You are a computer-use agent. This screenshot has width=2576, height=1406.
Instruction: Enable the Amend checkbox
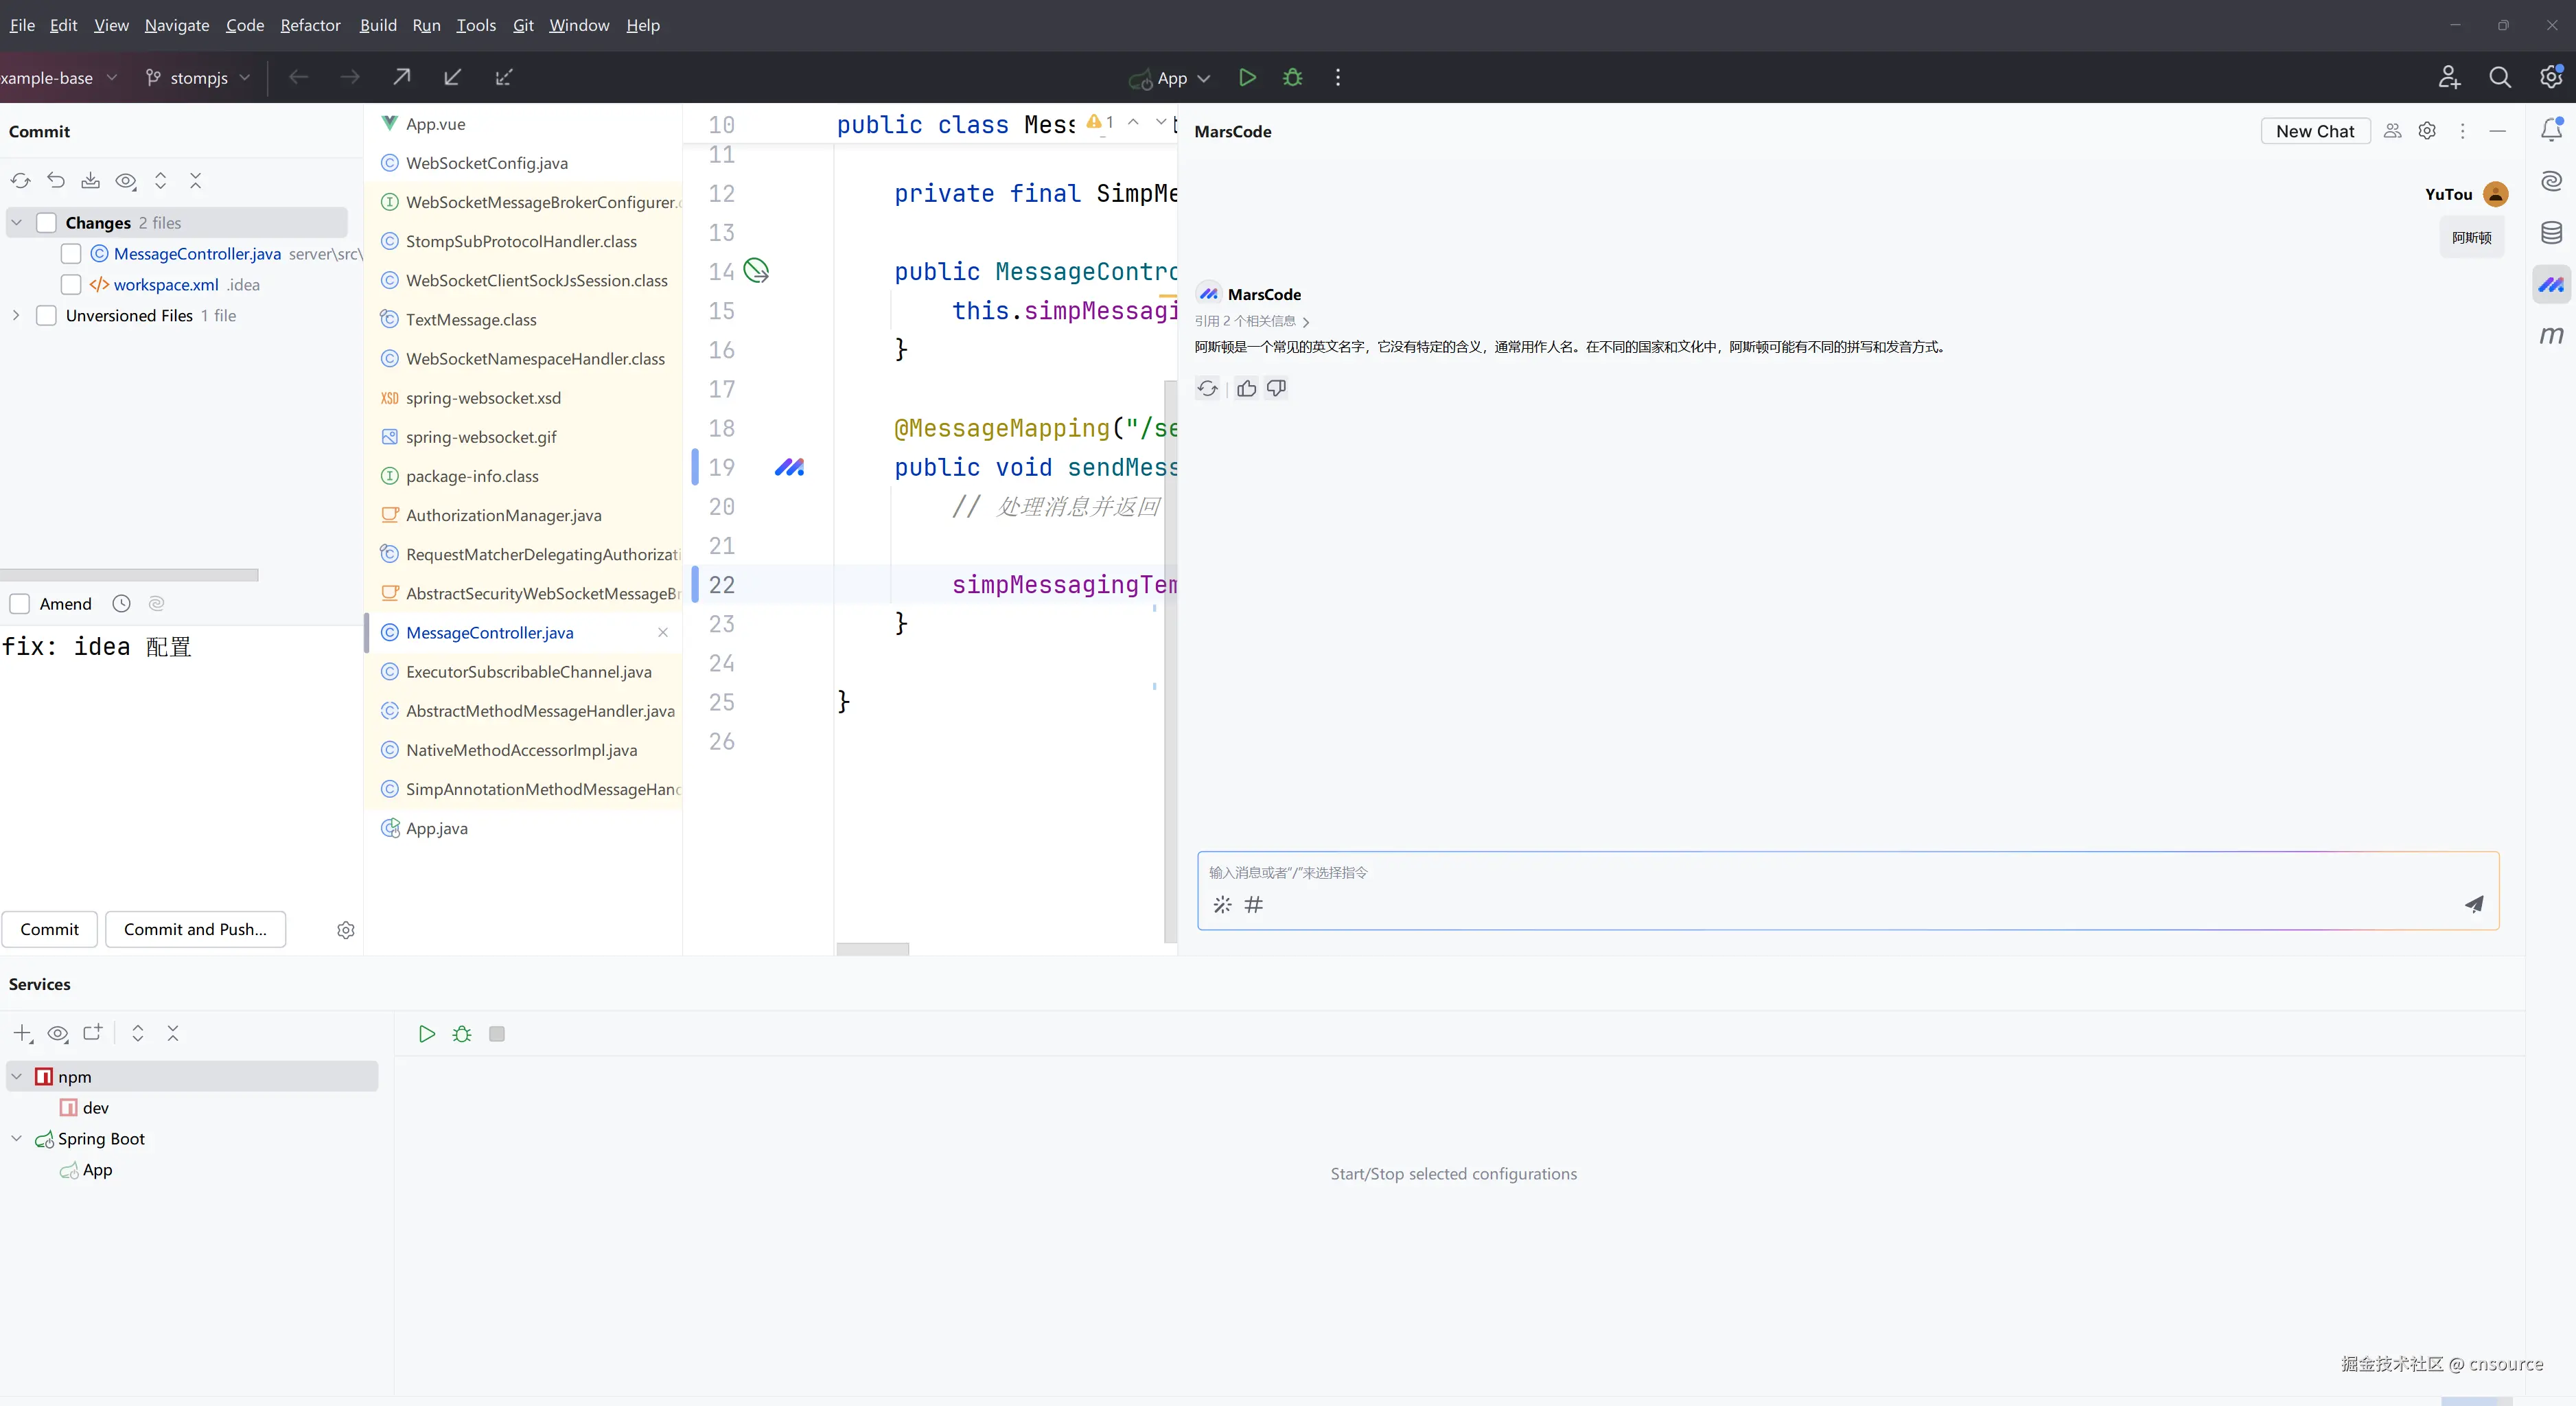pos(20,604)
